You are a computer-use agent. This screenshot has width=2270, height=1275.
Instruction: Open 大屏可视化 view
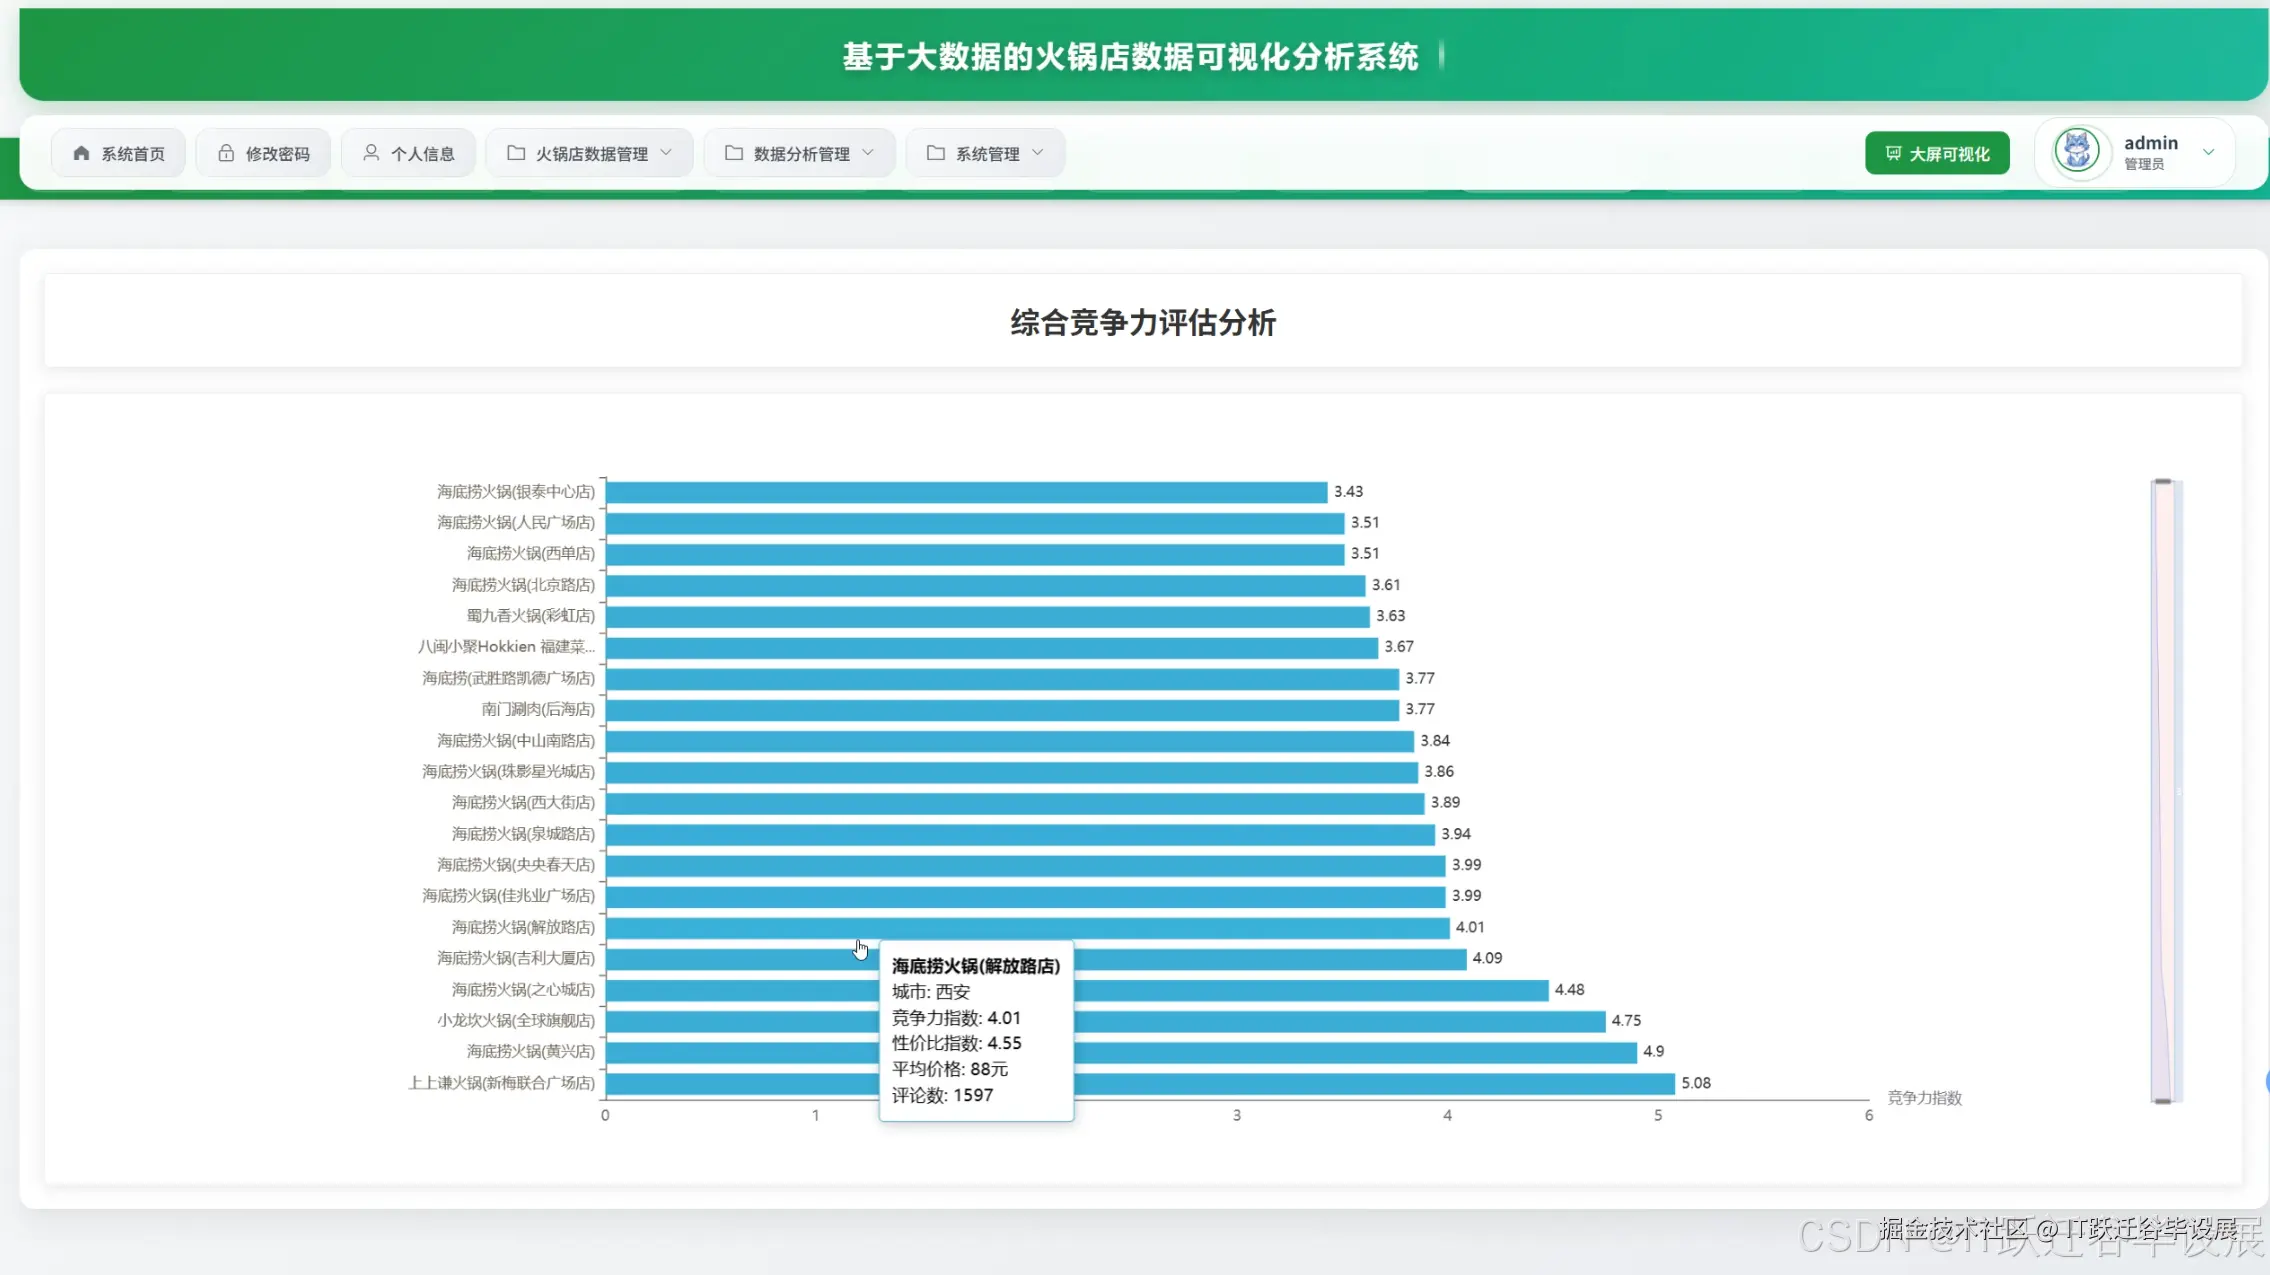pyautogui.click(x=1936, y=153)
